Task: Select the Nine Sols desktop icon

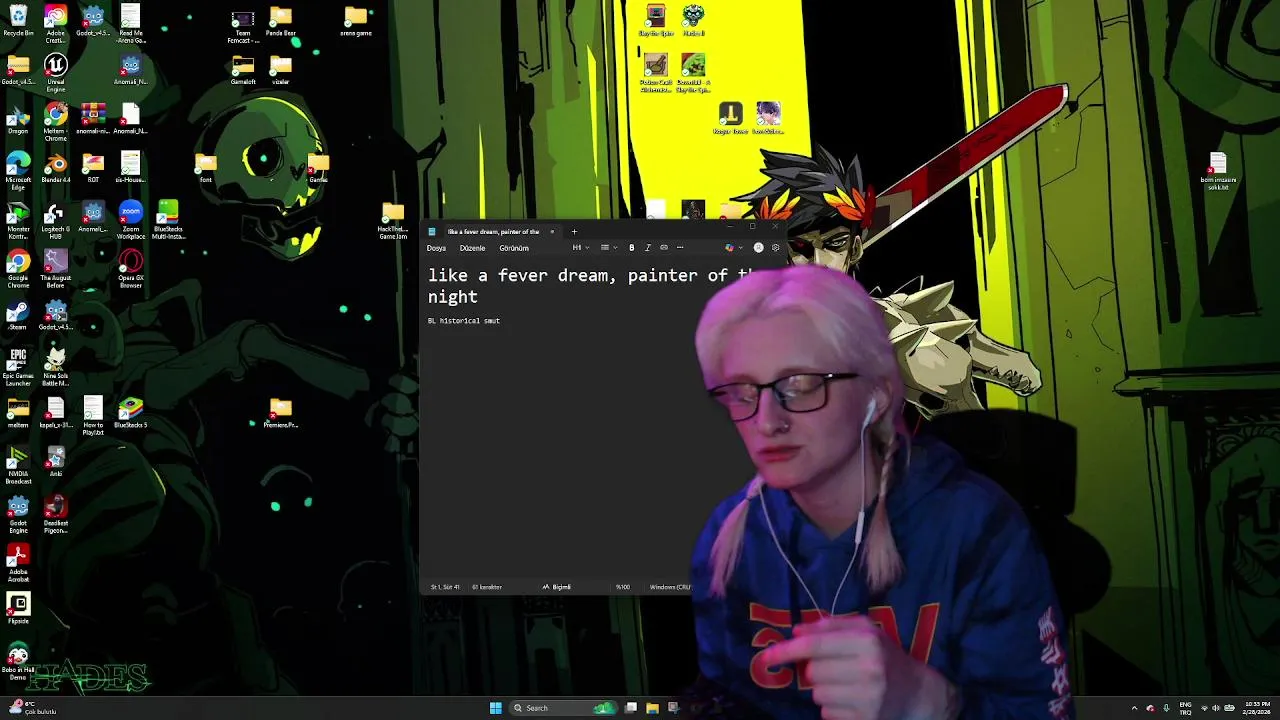Action: click(55, 366)
